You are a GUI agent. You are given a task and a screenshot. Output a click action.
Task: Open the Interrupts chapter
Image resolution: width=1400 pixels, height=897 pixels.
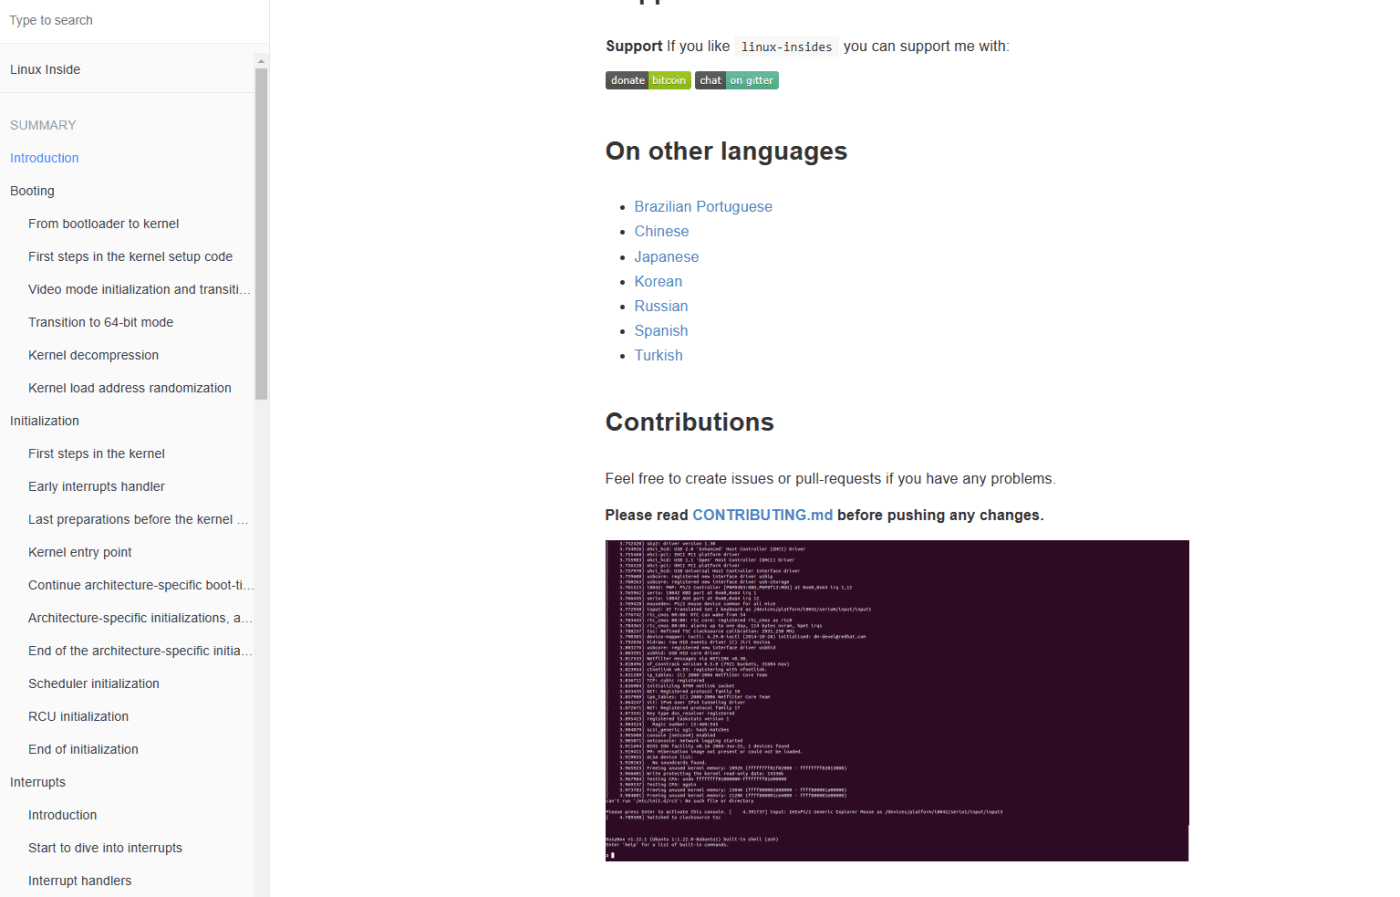pyautogui.click(x=38, y=782)
